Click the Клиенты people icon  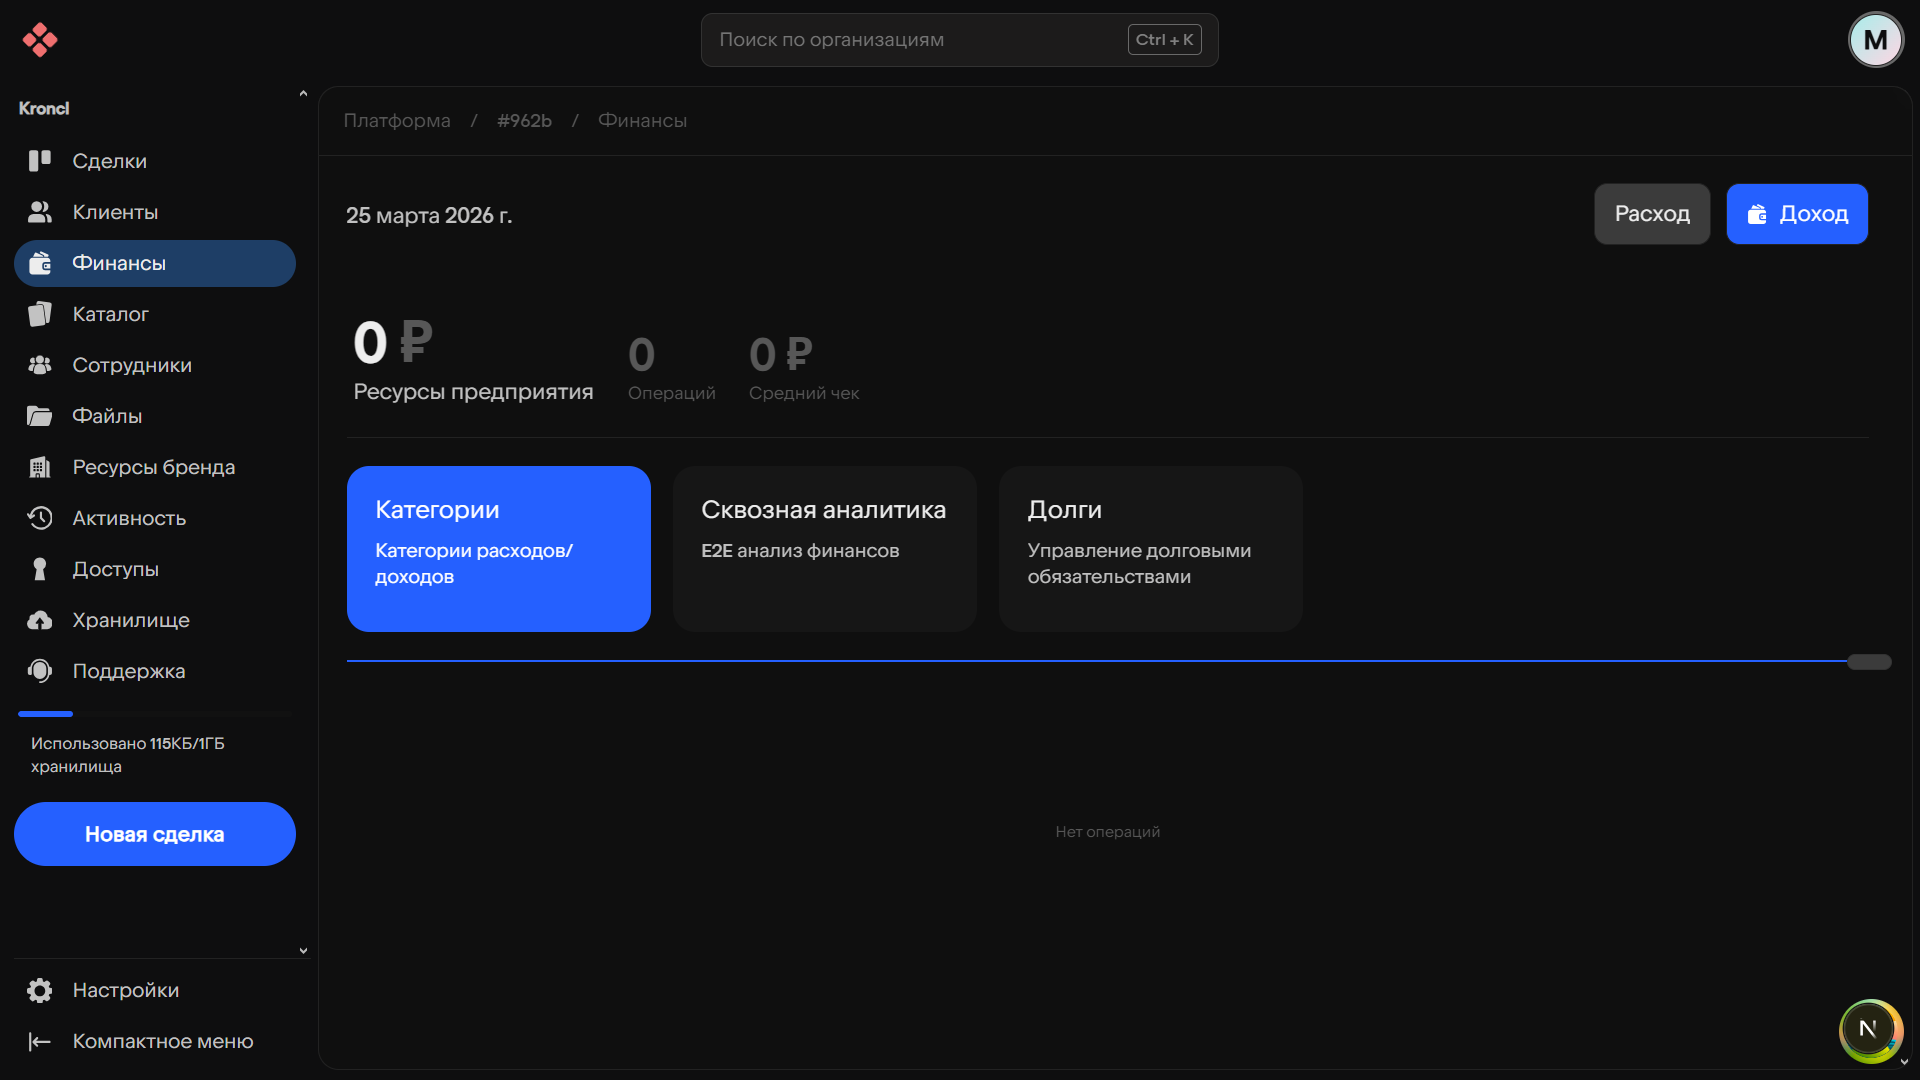[40, 212]
